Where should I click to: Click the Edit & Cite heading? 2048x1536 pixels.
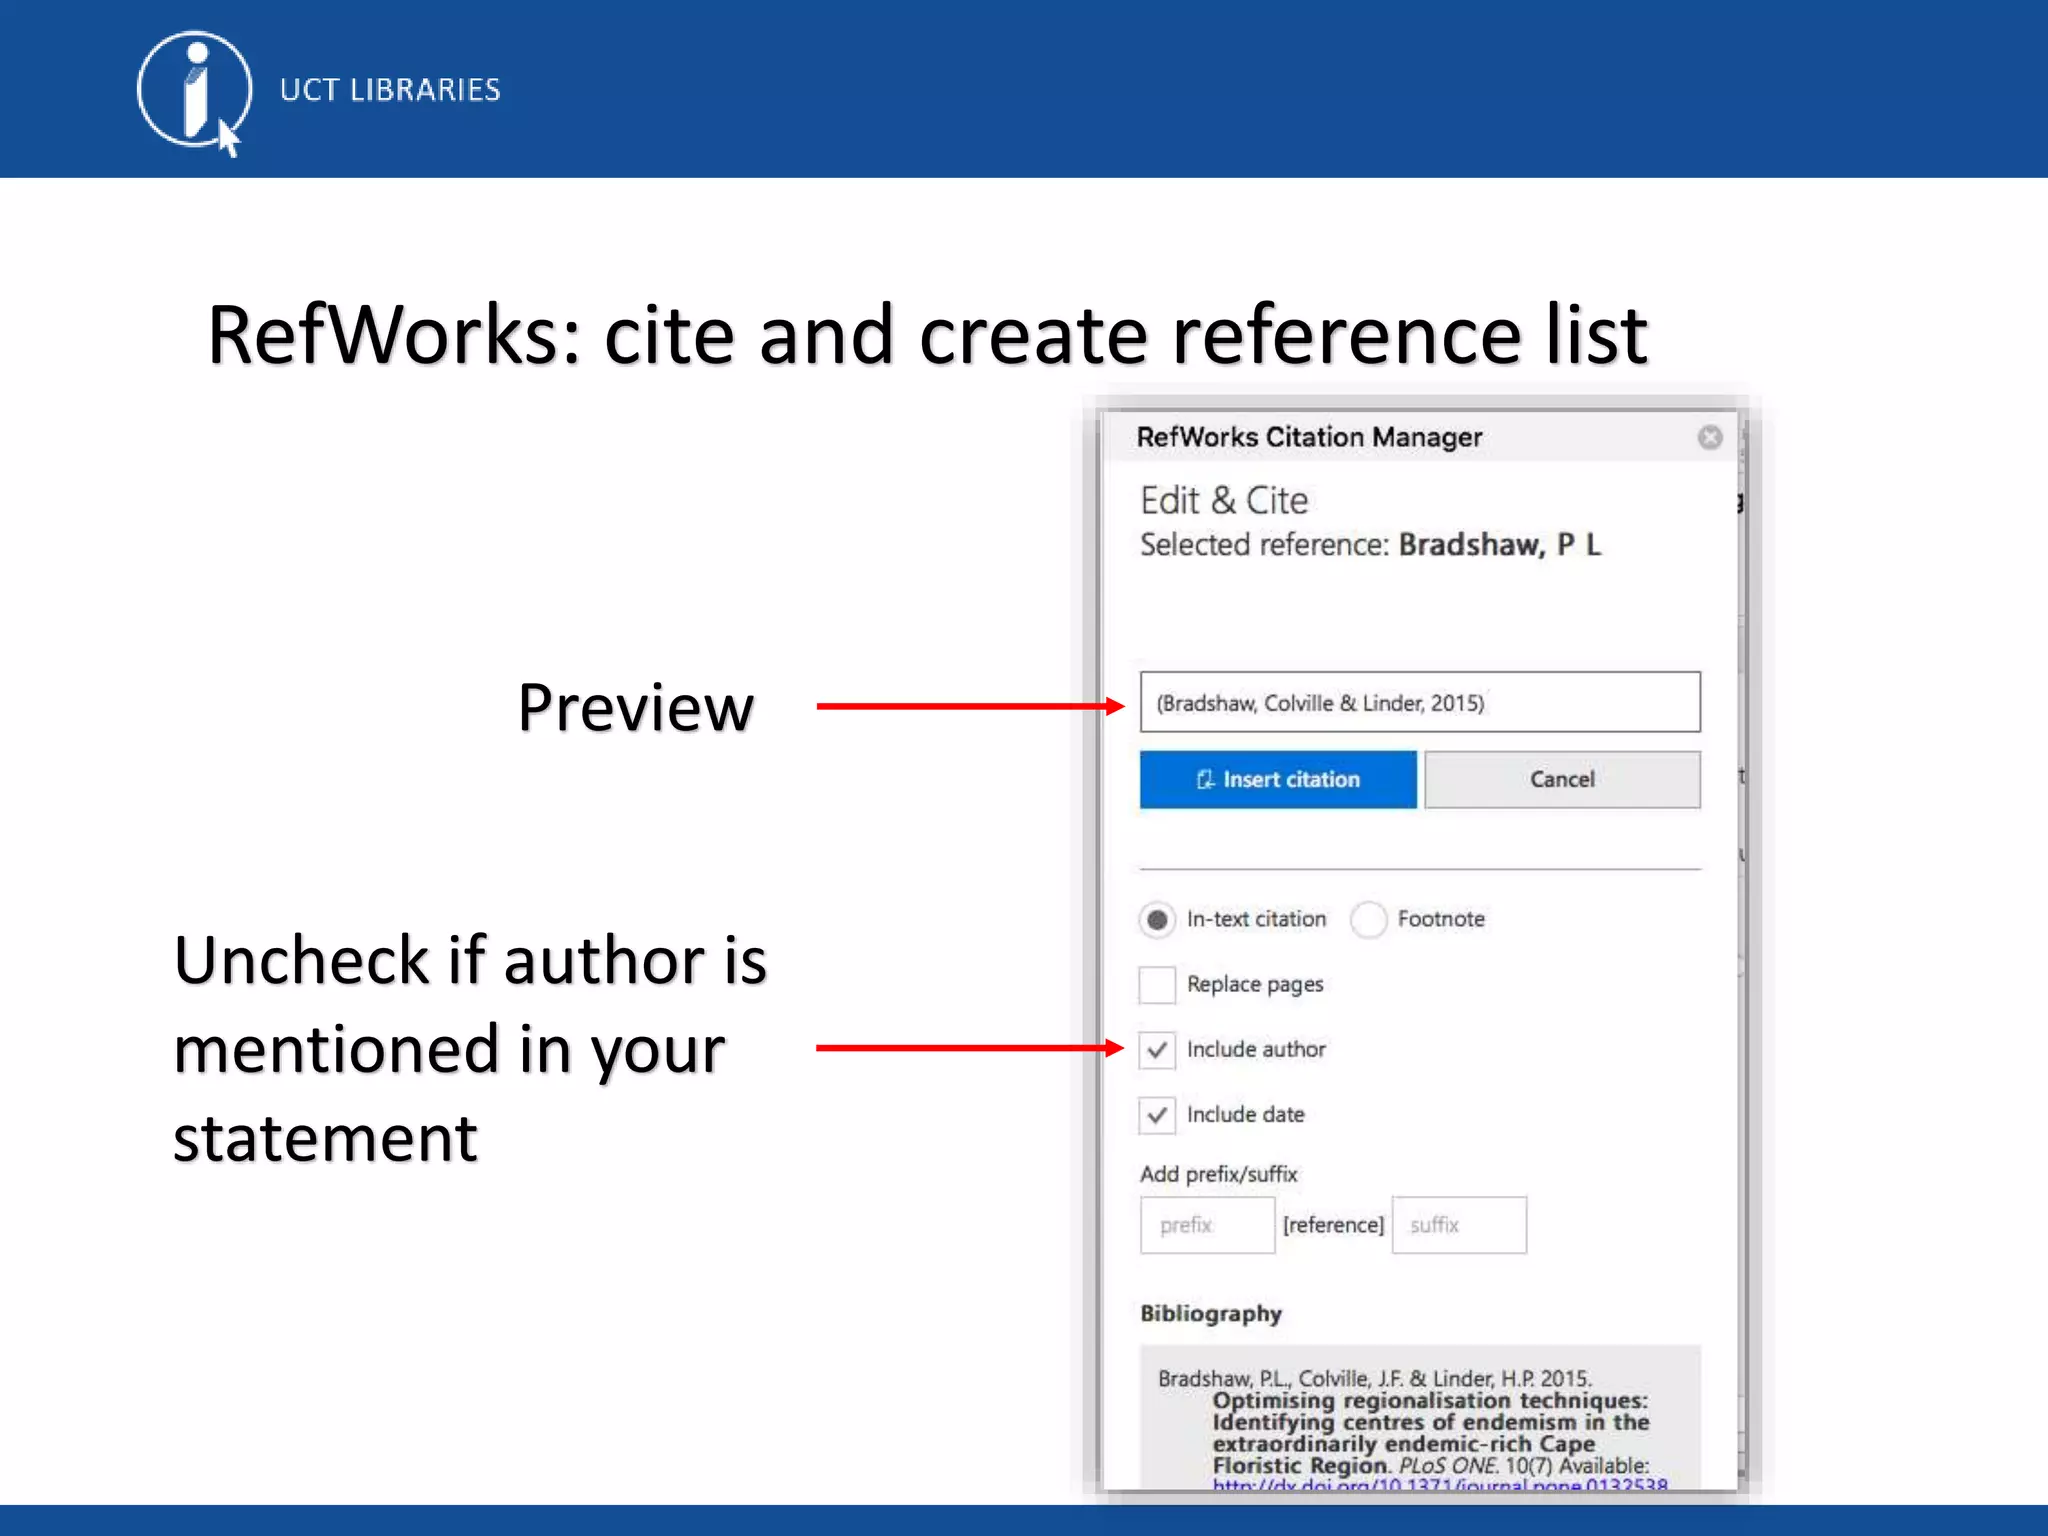click(1224, 500)
